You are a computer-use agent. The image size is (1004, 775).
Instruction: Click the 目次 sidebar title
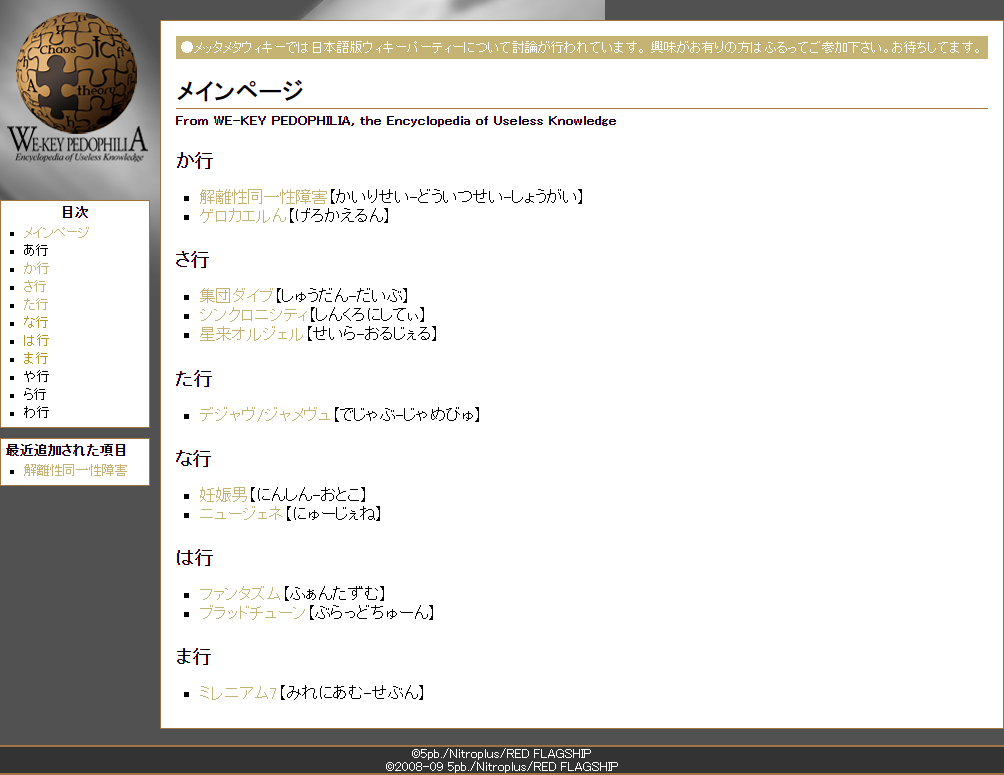[x=75, y=212]
